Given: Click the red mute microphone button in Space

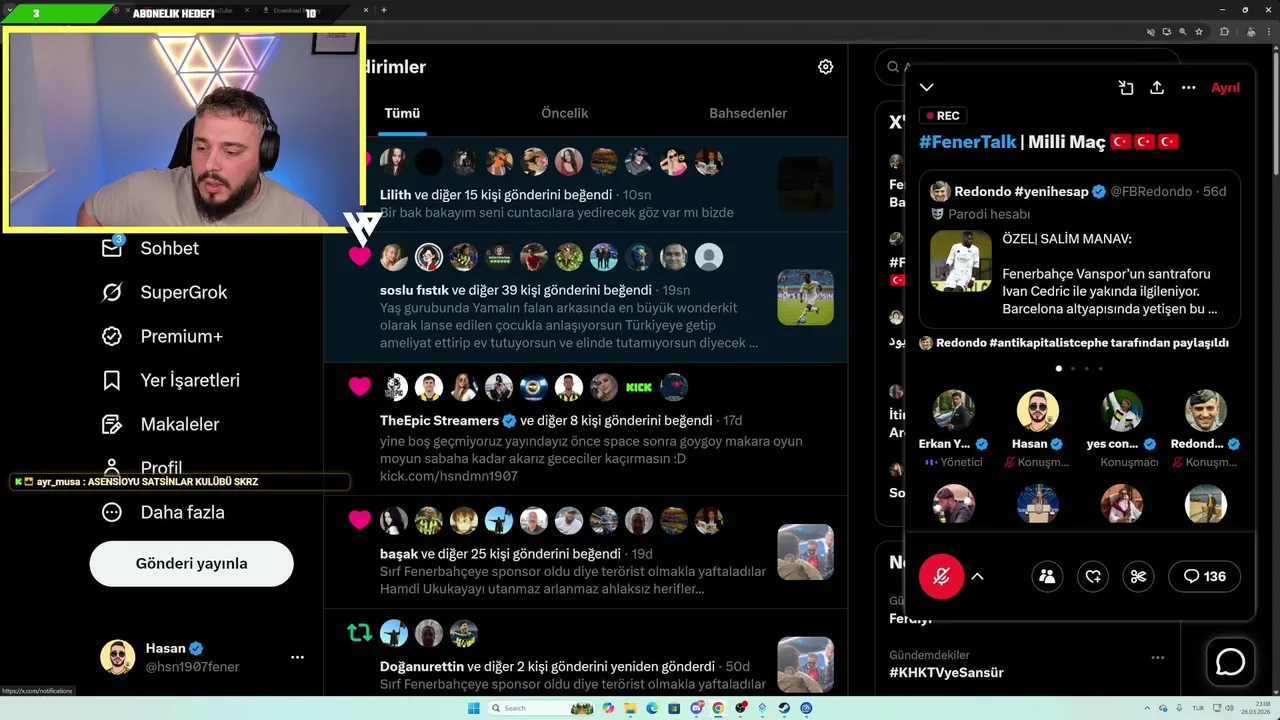Looking at the screenshot, I should click(941, 576).
